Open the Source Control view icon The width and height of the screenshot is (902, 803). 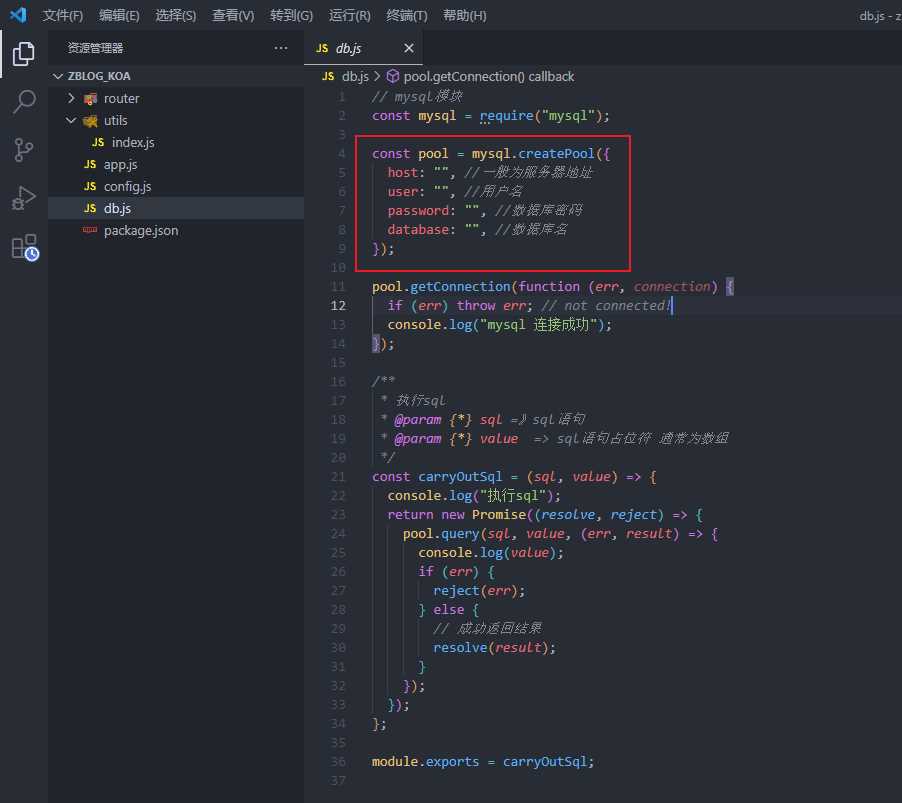(x=24, y=150)
